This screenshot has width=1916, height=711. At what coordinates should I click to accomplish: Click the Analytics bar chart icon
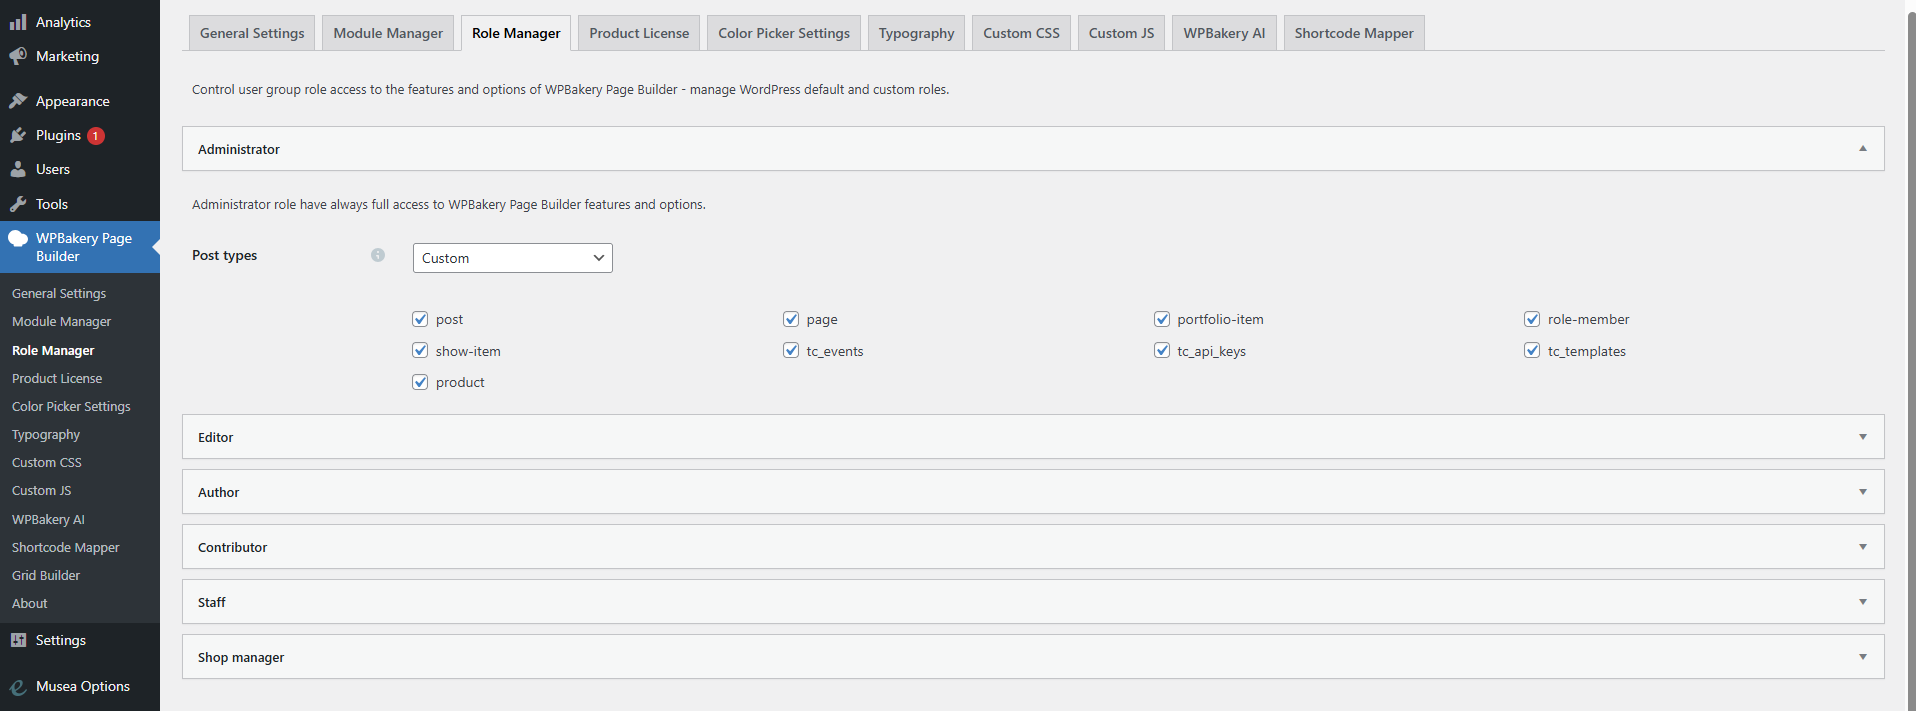coord(18,21)
